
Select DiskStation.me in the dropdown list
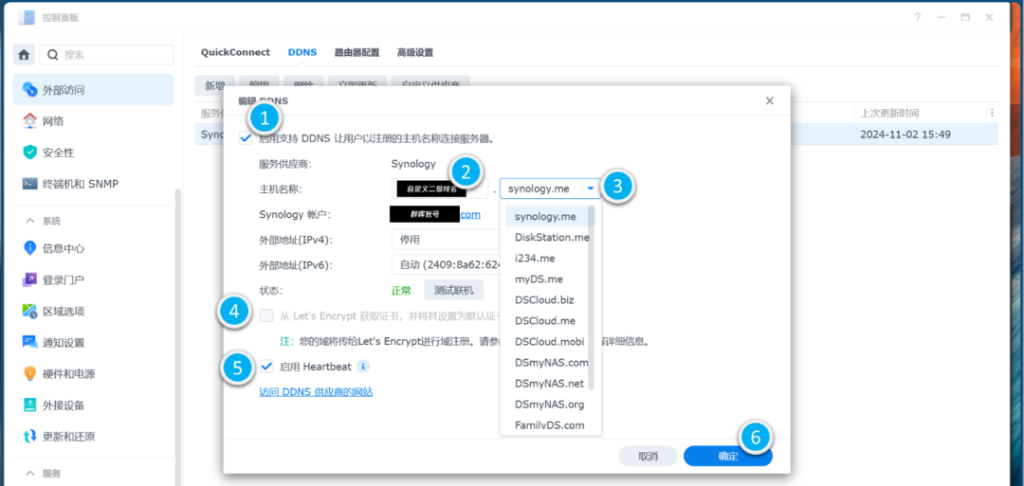(x=552, y=237)
